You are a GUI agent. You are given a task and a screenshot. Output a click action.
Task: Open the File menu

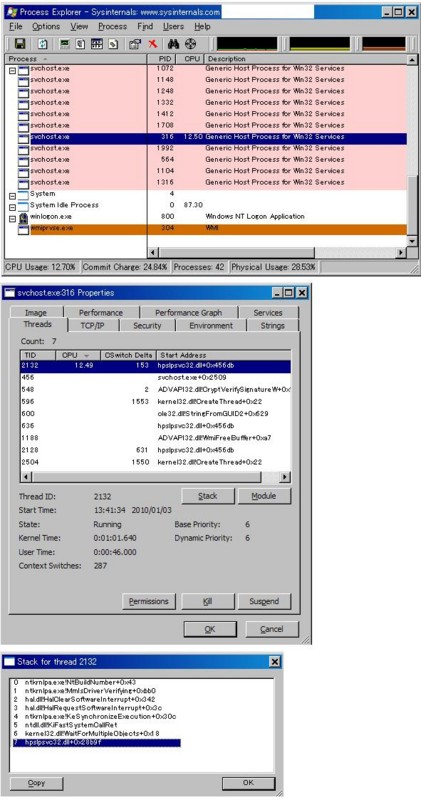pos(16,27)
